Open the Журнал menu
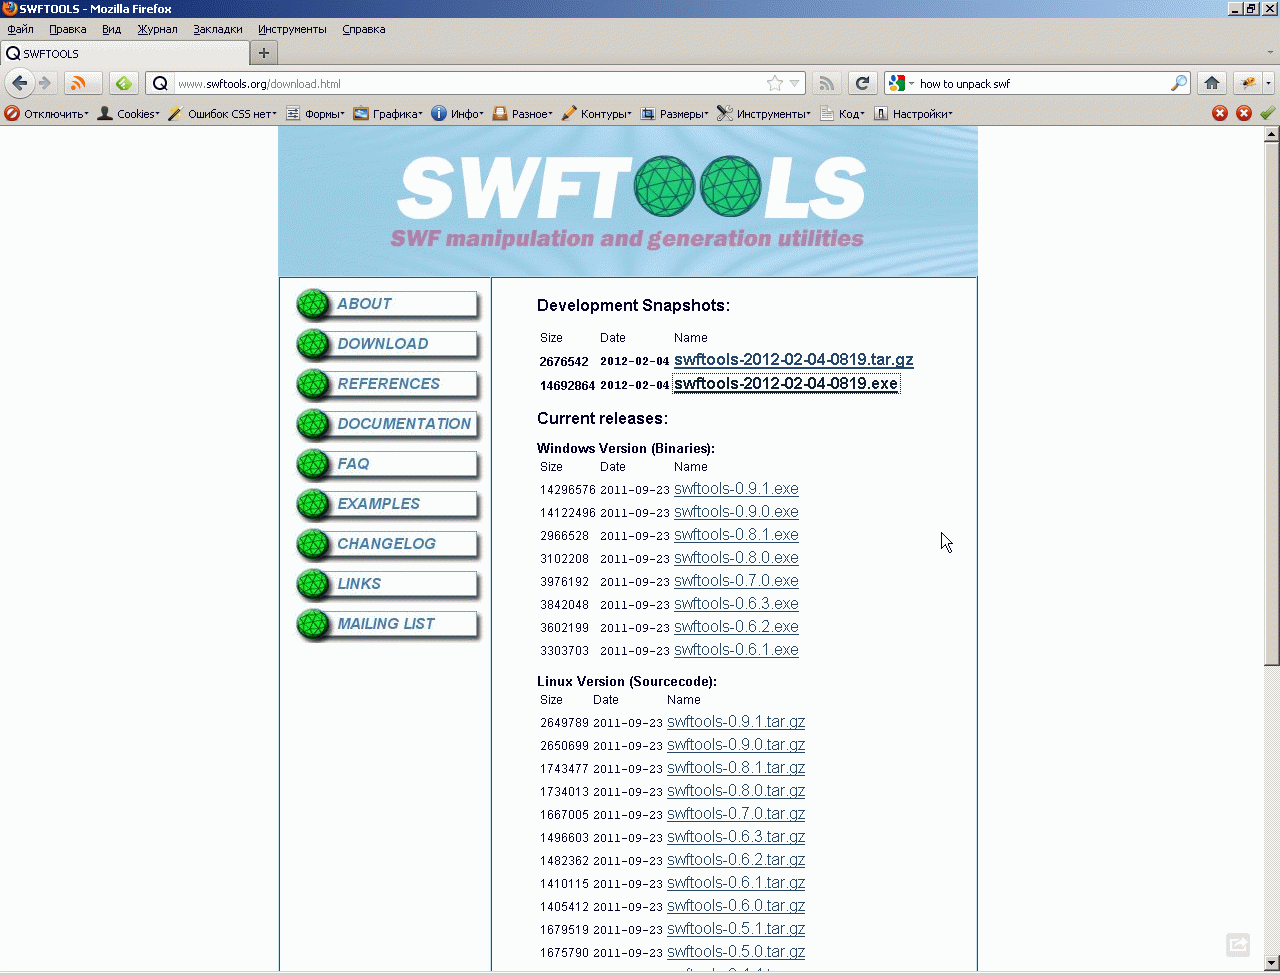The width and height of the screenshot is (1280, 975). pyautogui.click(x=158, y=29)
